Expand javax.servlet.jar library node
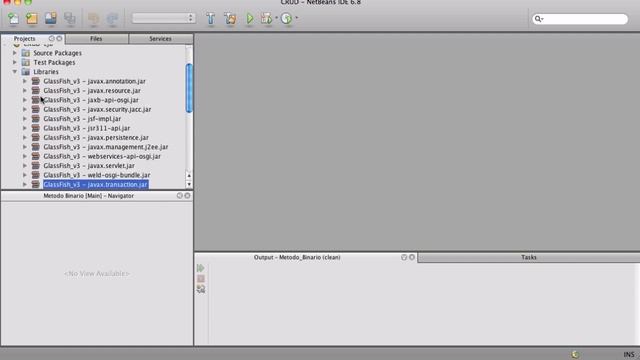The height and width of the screenshot is (360, 640). 24,165
